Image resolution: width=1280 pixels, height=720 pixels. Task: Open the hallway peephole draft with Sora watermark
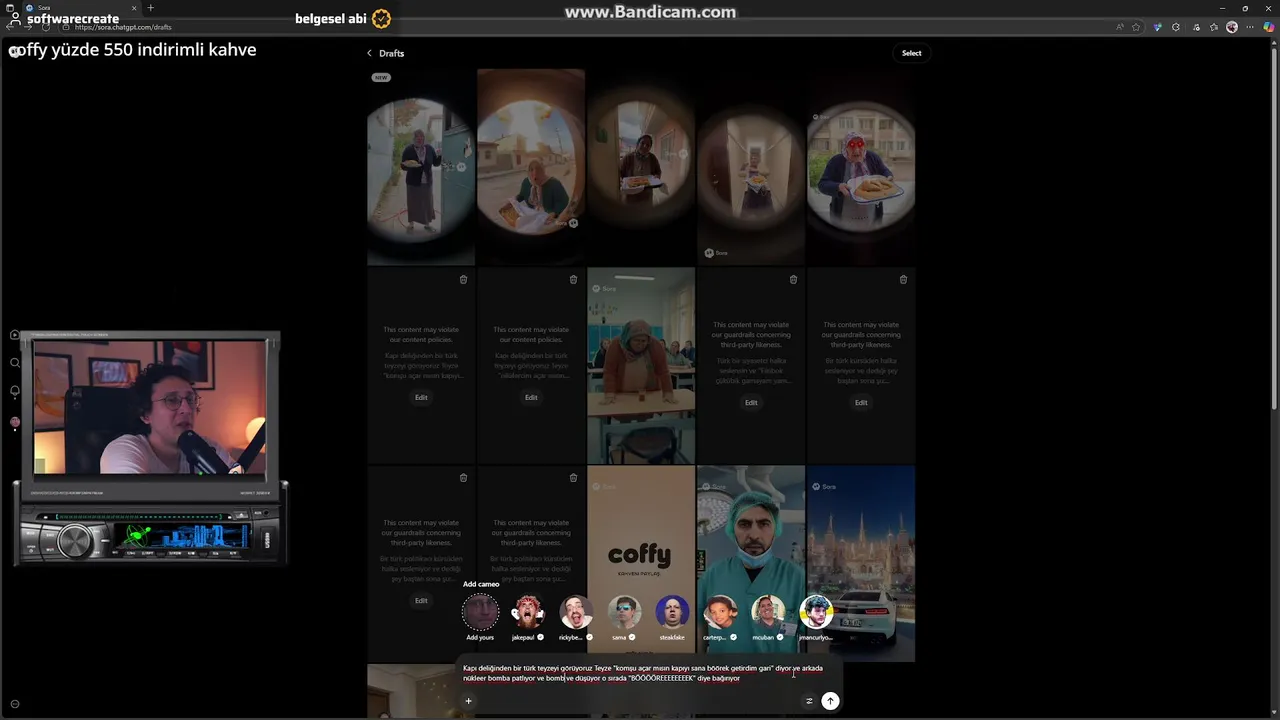[x=751, y=167]
